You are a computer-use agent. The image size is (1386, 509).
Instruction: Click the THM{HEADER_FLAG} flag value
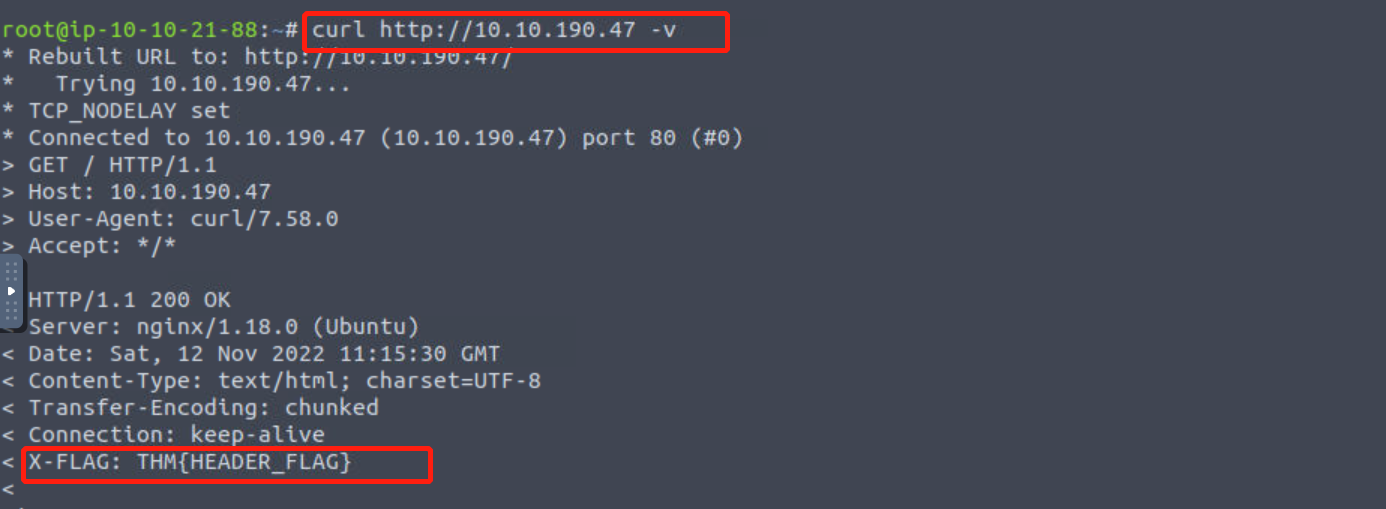tap(244, 463)
